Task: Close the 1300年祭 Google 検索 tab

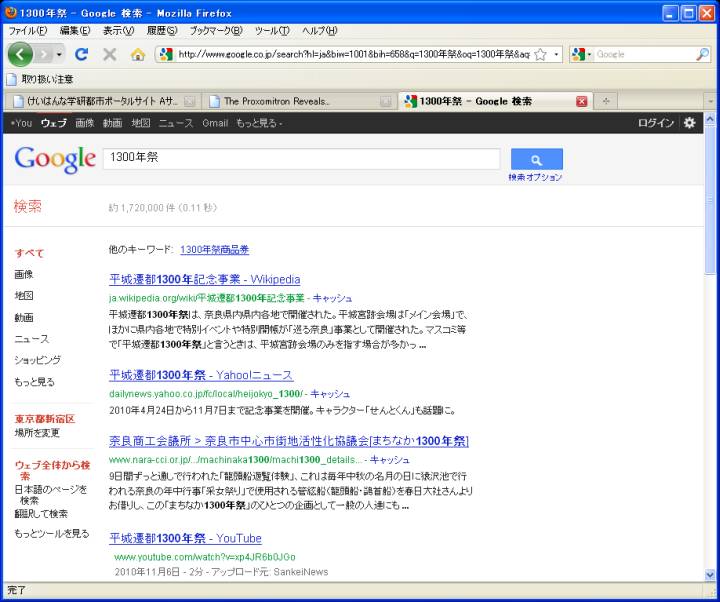Action: (x=582, y=101)
